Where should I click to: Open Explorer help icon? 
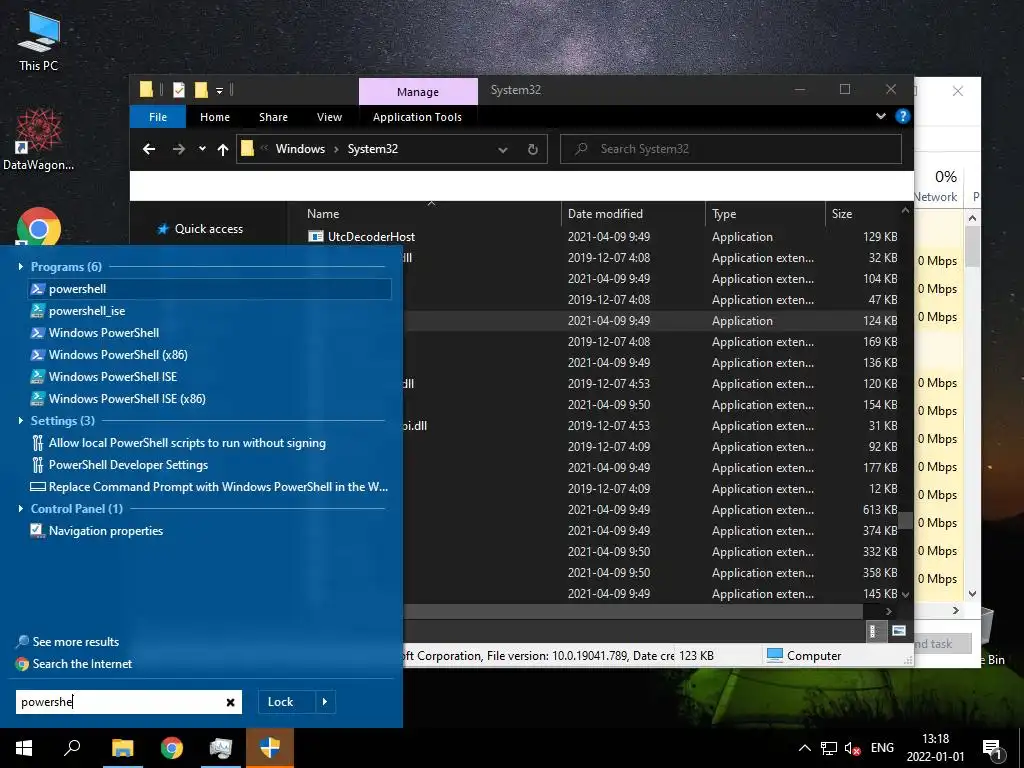click(x=903, y=116)
